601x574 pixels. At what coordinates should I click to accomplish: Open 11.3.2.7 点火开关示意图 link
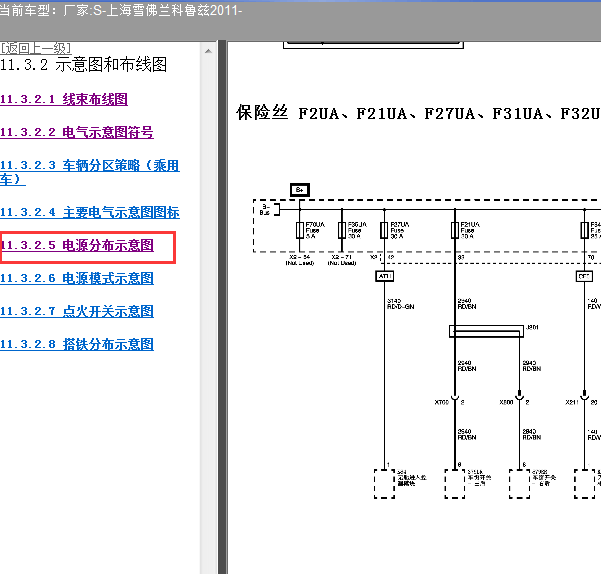click(x=77, y=311)
